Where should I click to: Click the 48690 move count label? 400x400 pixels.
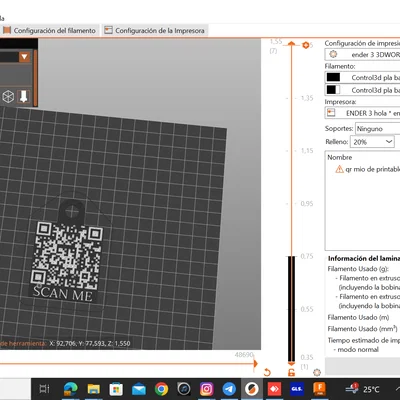pos(244,355)
